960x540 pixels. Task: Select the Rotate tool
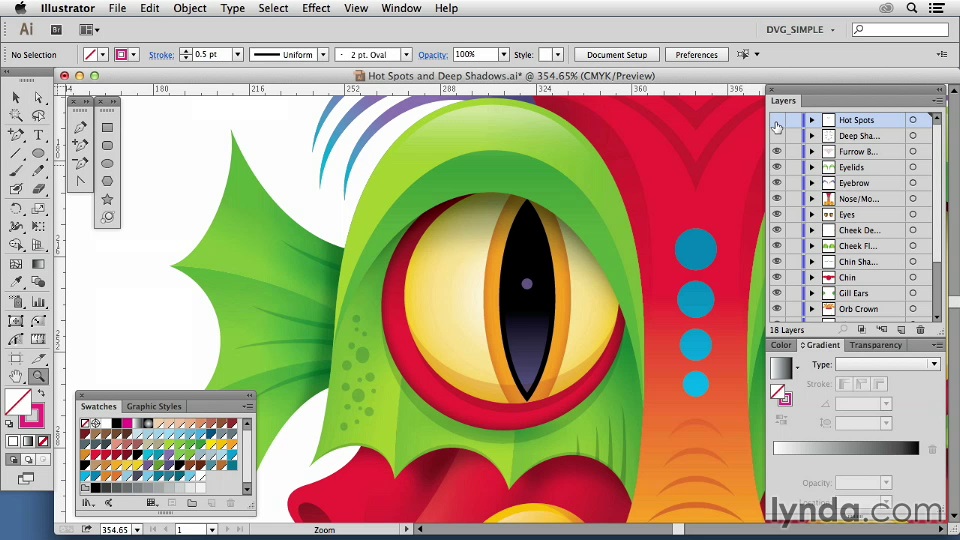[x=16, y=209]
